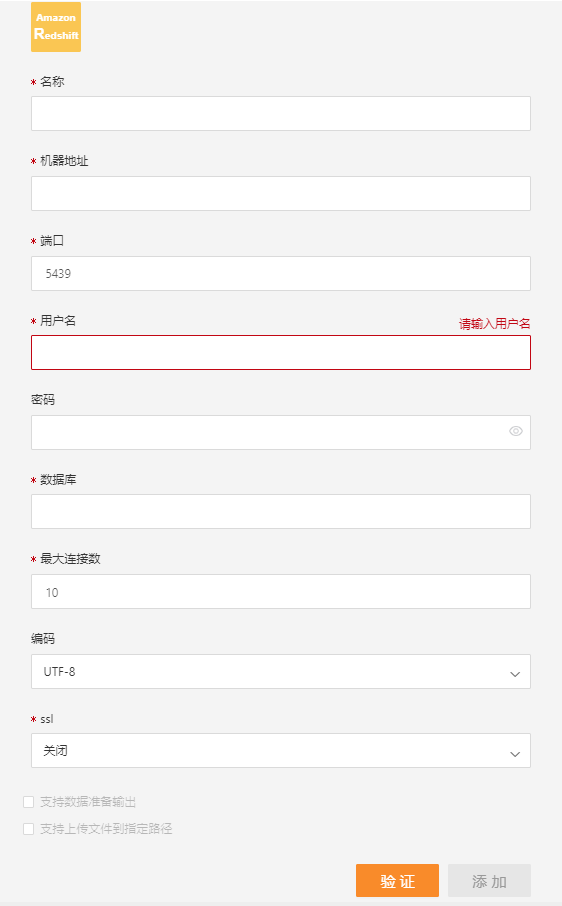562x906 pixels.
Task: Focus the 数据库 database input field
Action: tap(281, 511)
